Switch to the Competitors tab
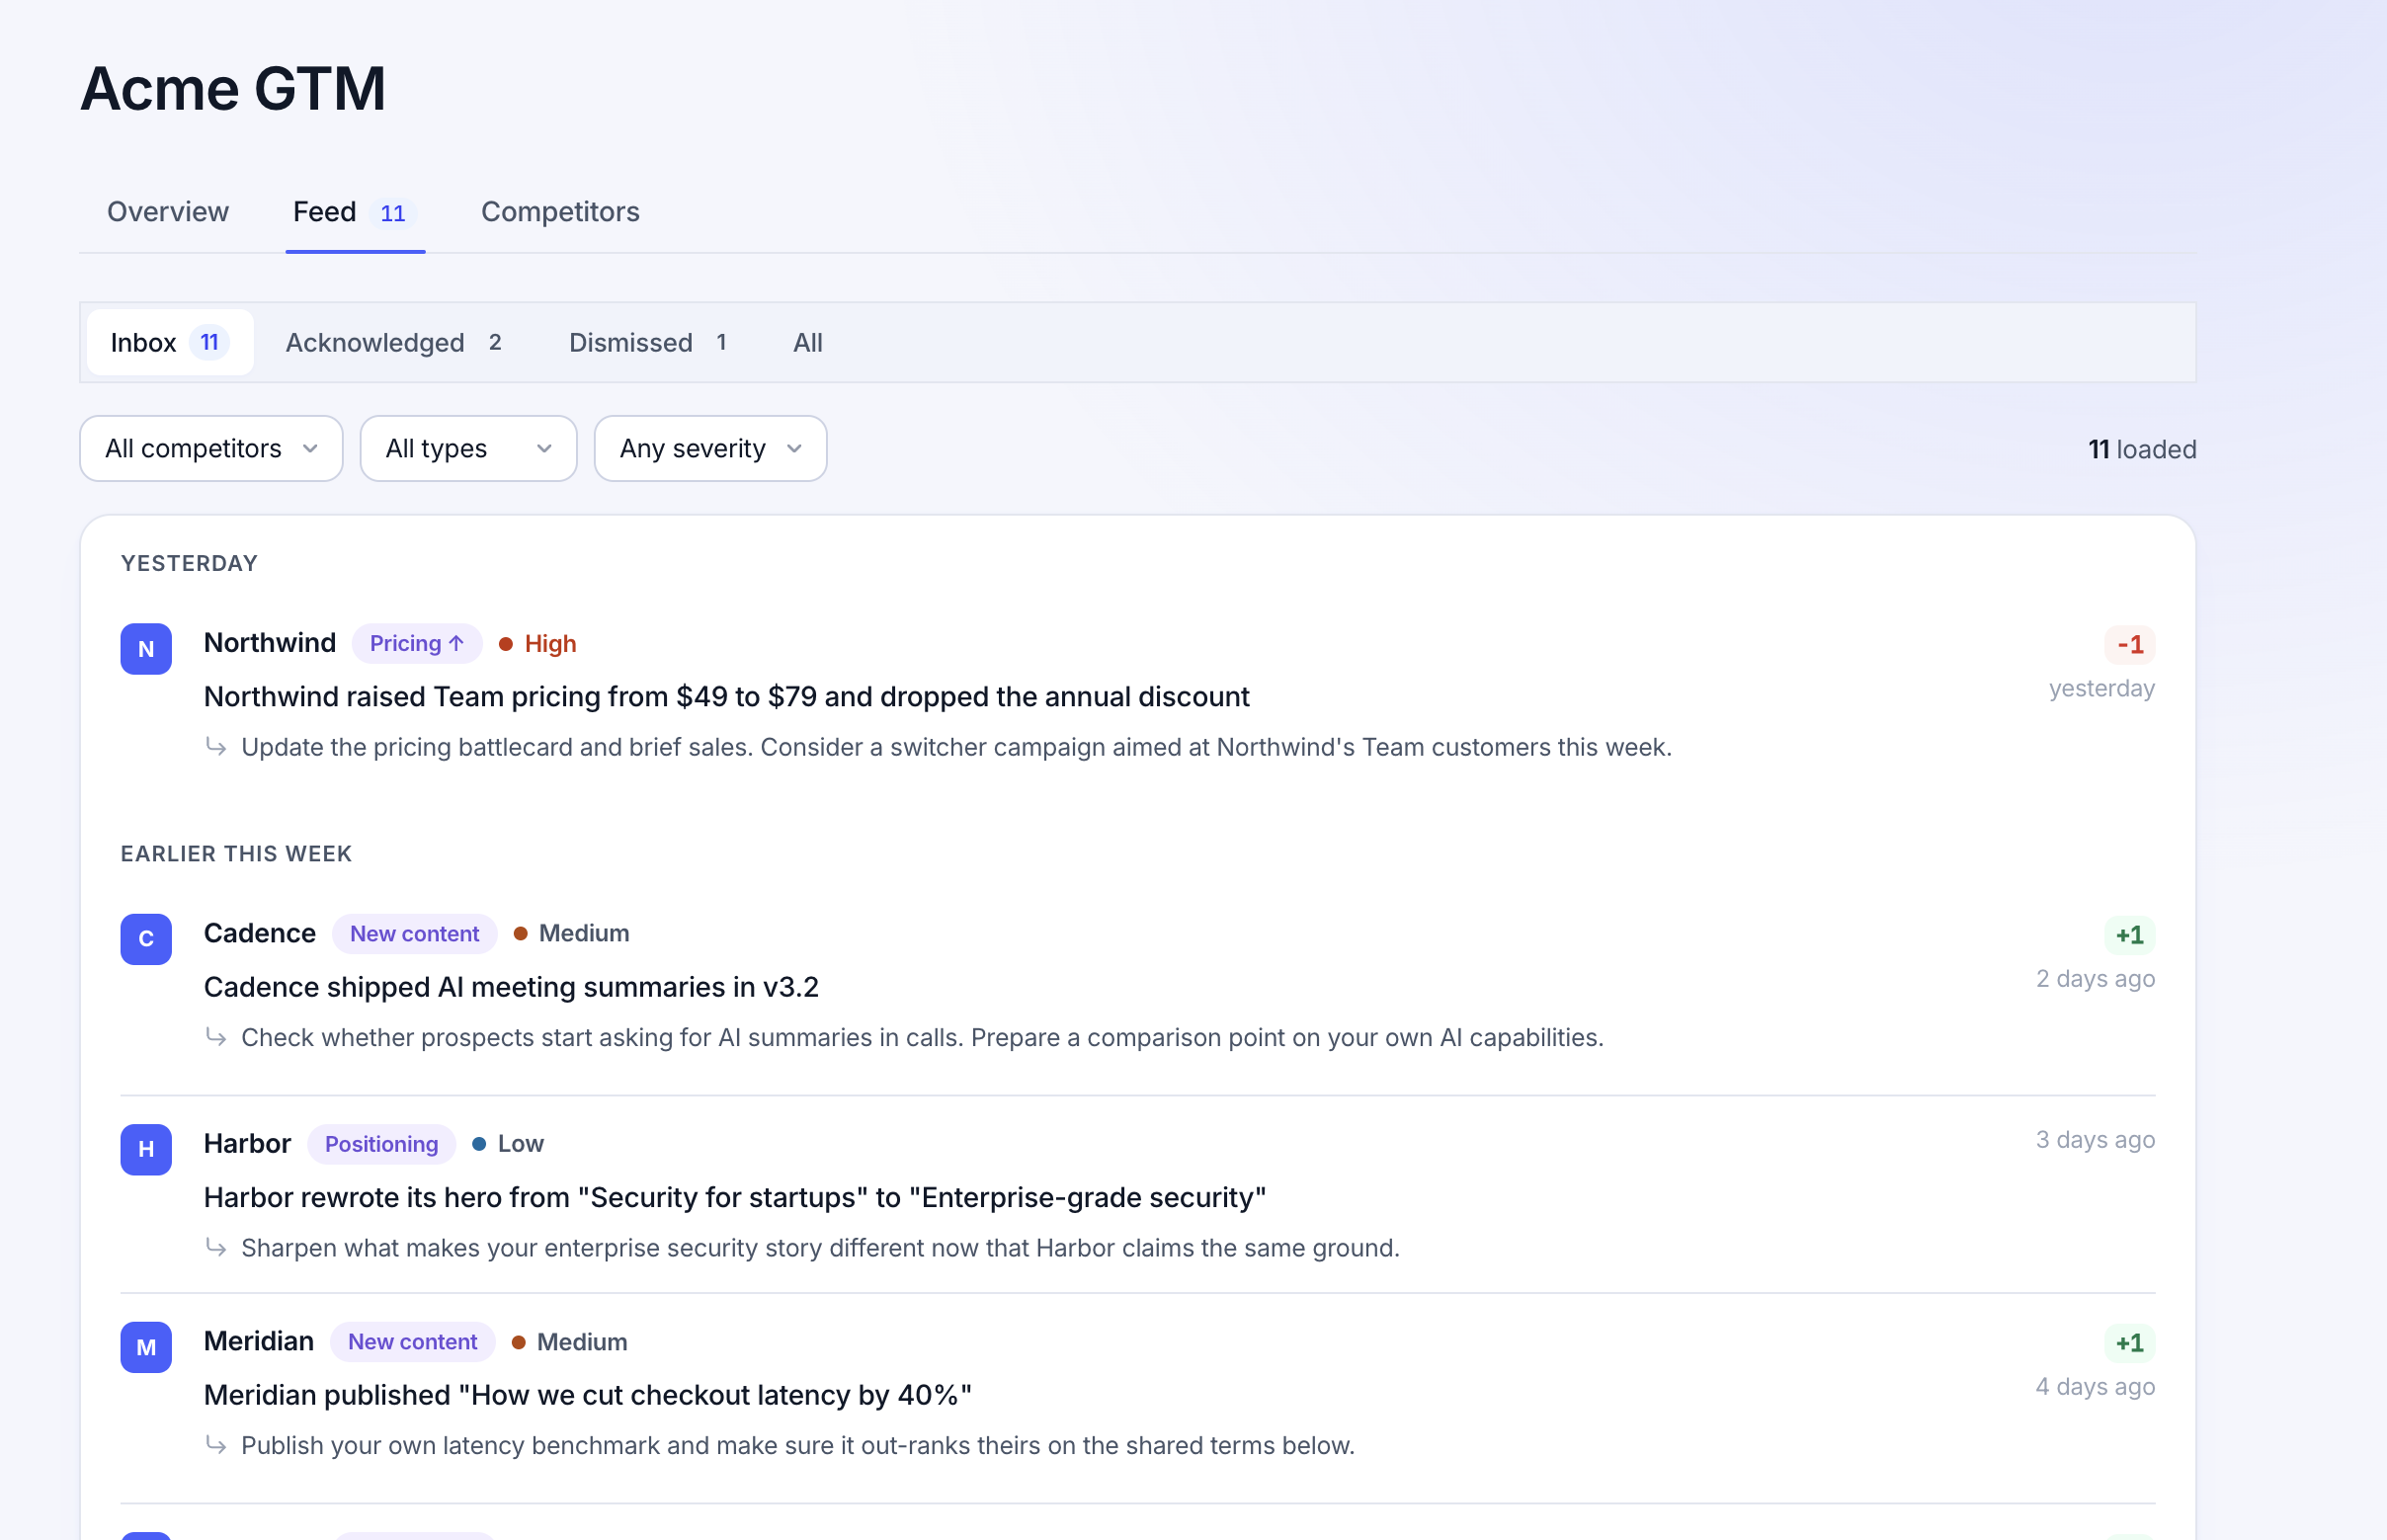Screen dimensions: 2387x1540 (560, 212)
